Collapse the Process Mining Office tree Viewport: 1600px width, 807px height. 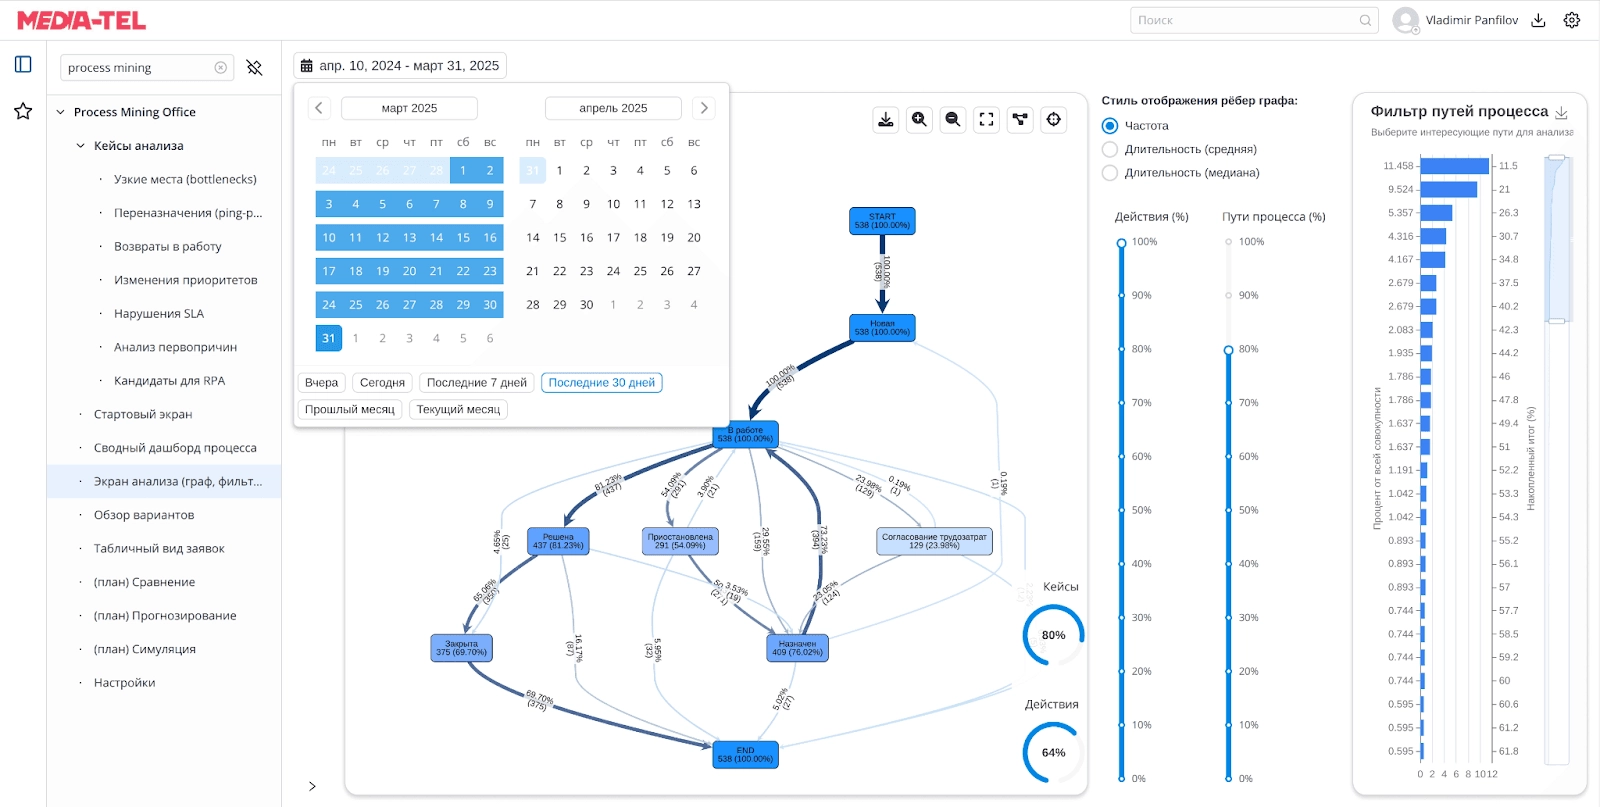pos(60,112)
